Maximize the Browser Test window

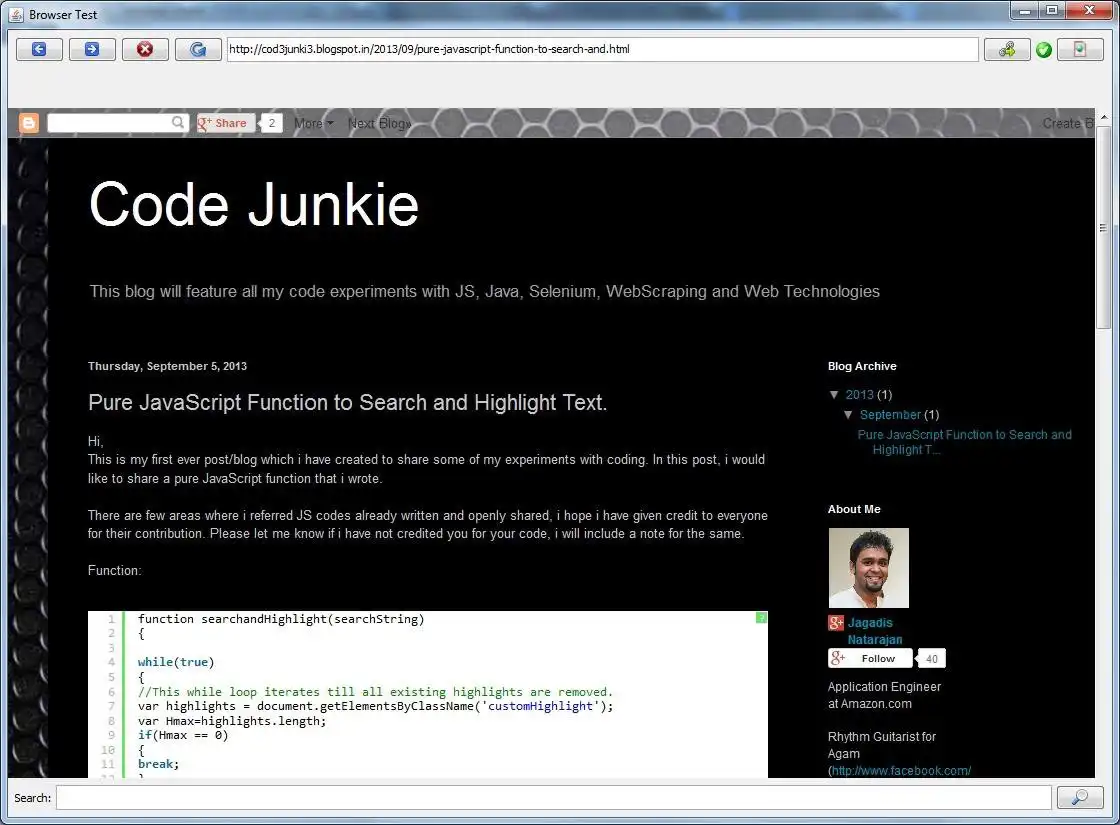[1052, 10]
